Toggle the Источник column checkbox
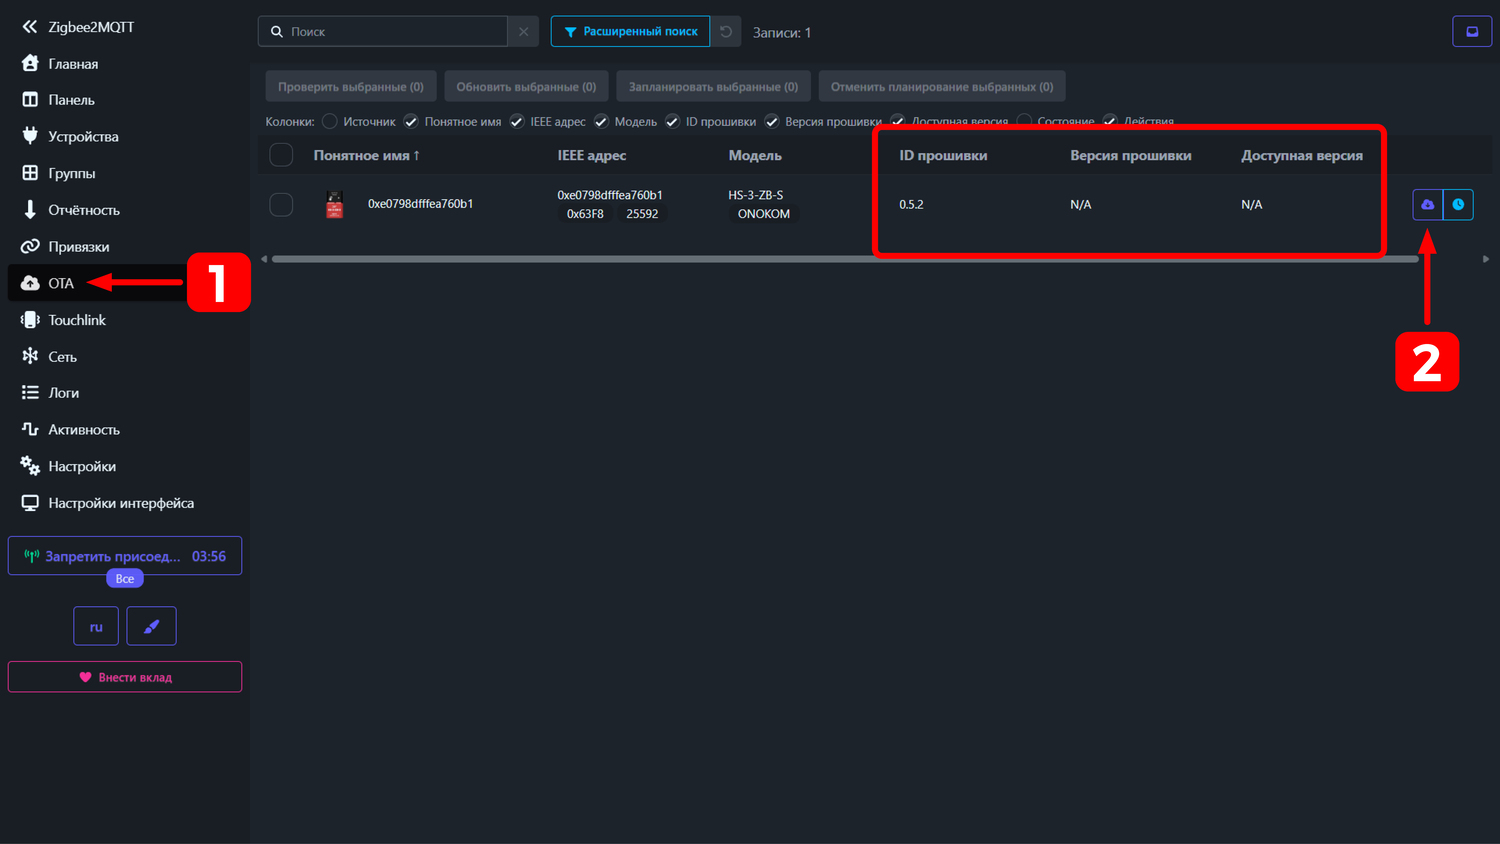This screenshot has height=844, width=1500. (330, 121)
